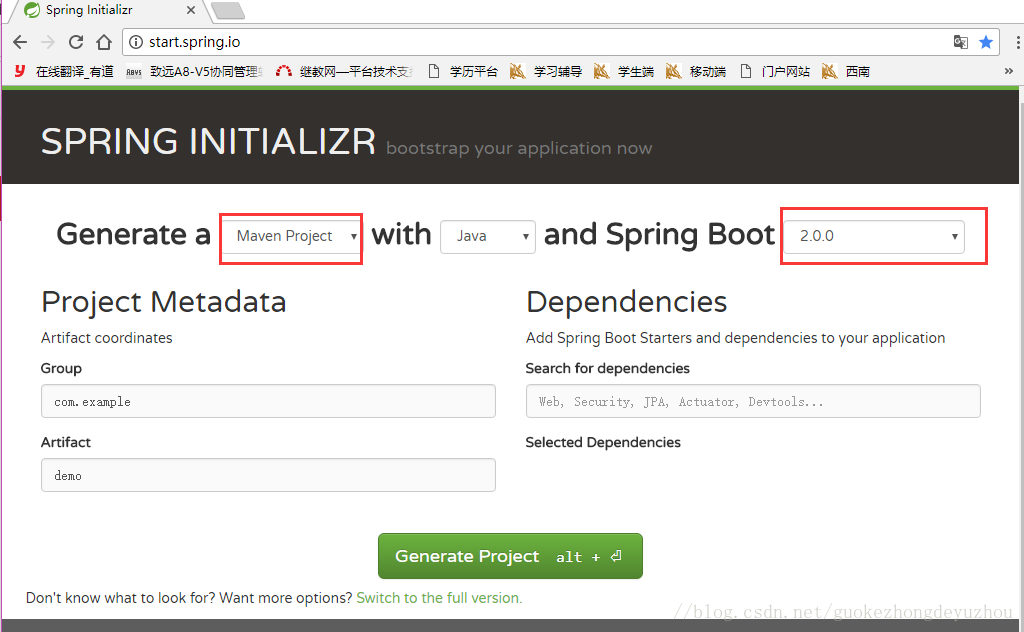Image resolution: width=1024 pixels, height=632 pixels.
Task: Click the Search for dependencies input
Action: pyautogui.click(x=753, y=401)
